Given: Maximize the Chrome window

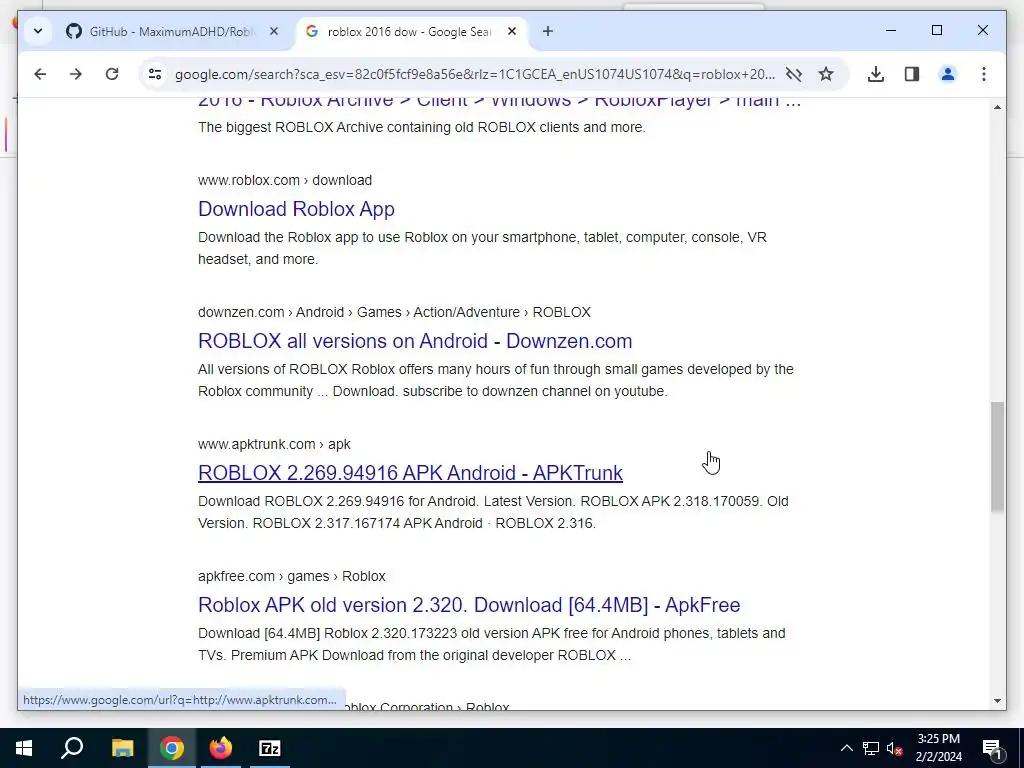Looking at the screenshot, I should click(x=936, y=31).
